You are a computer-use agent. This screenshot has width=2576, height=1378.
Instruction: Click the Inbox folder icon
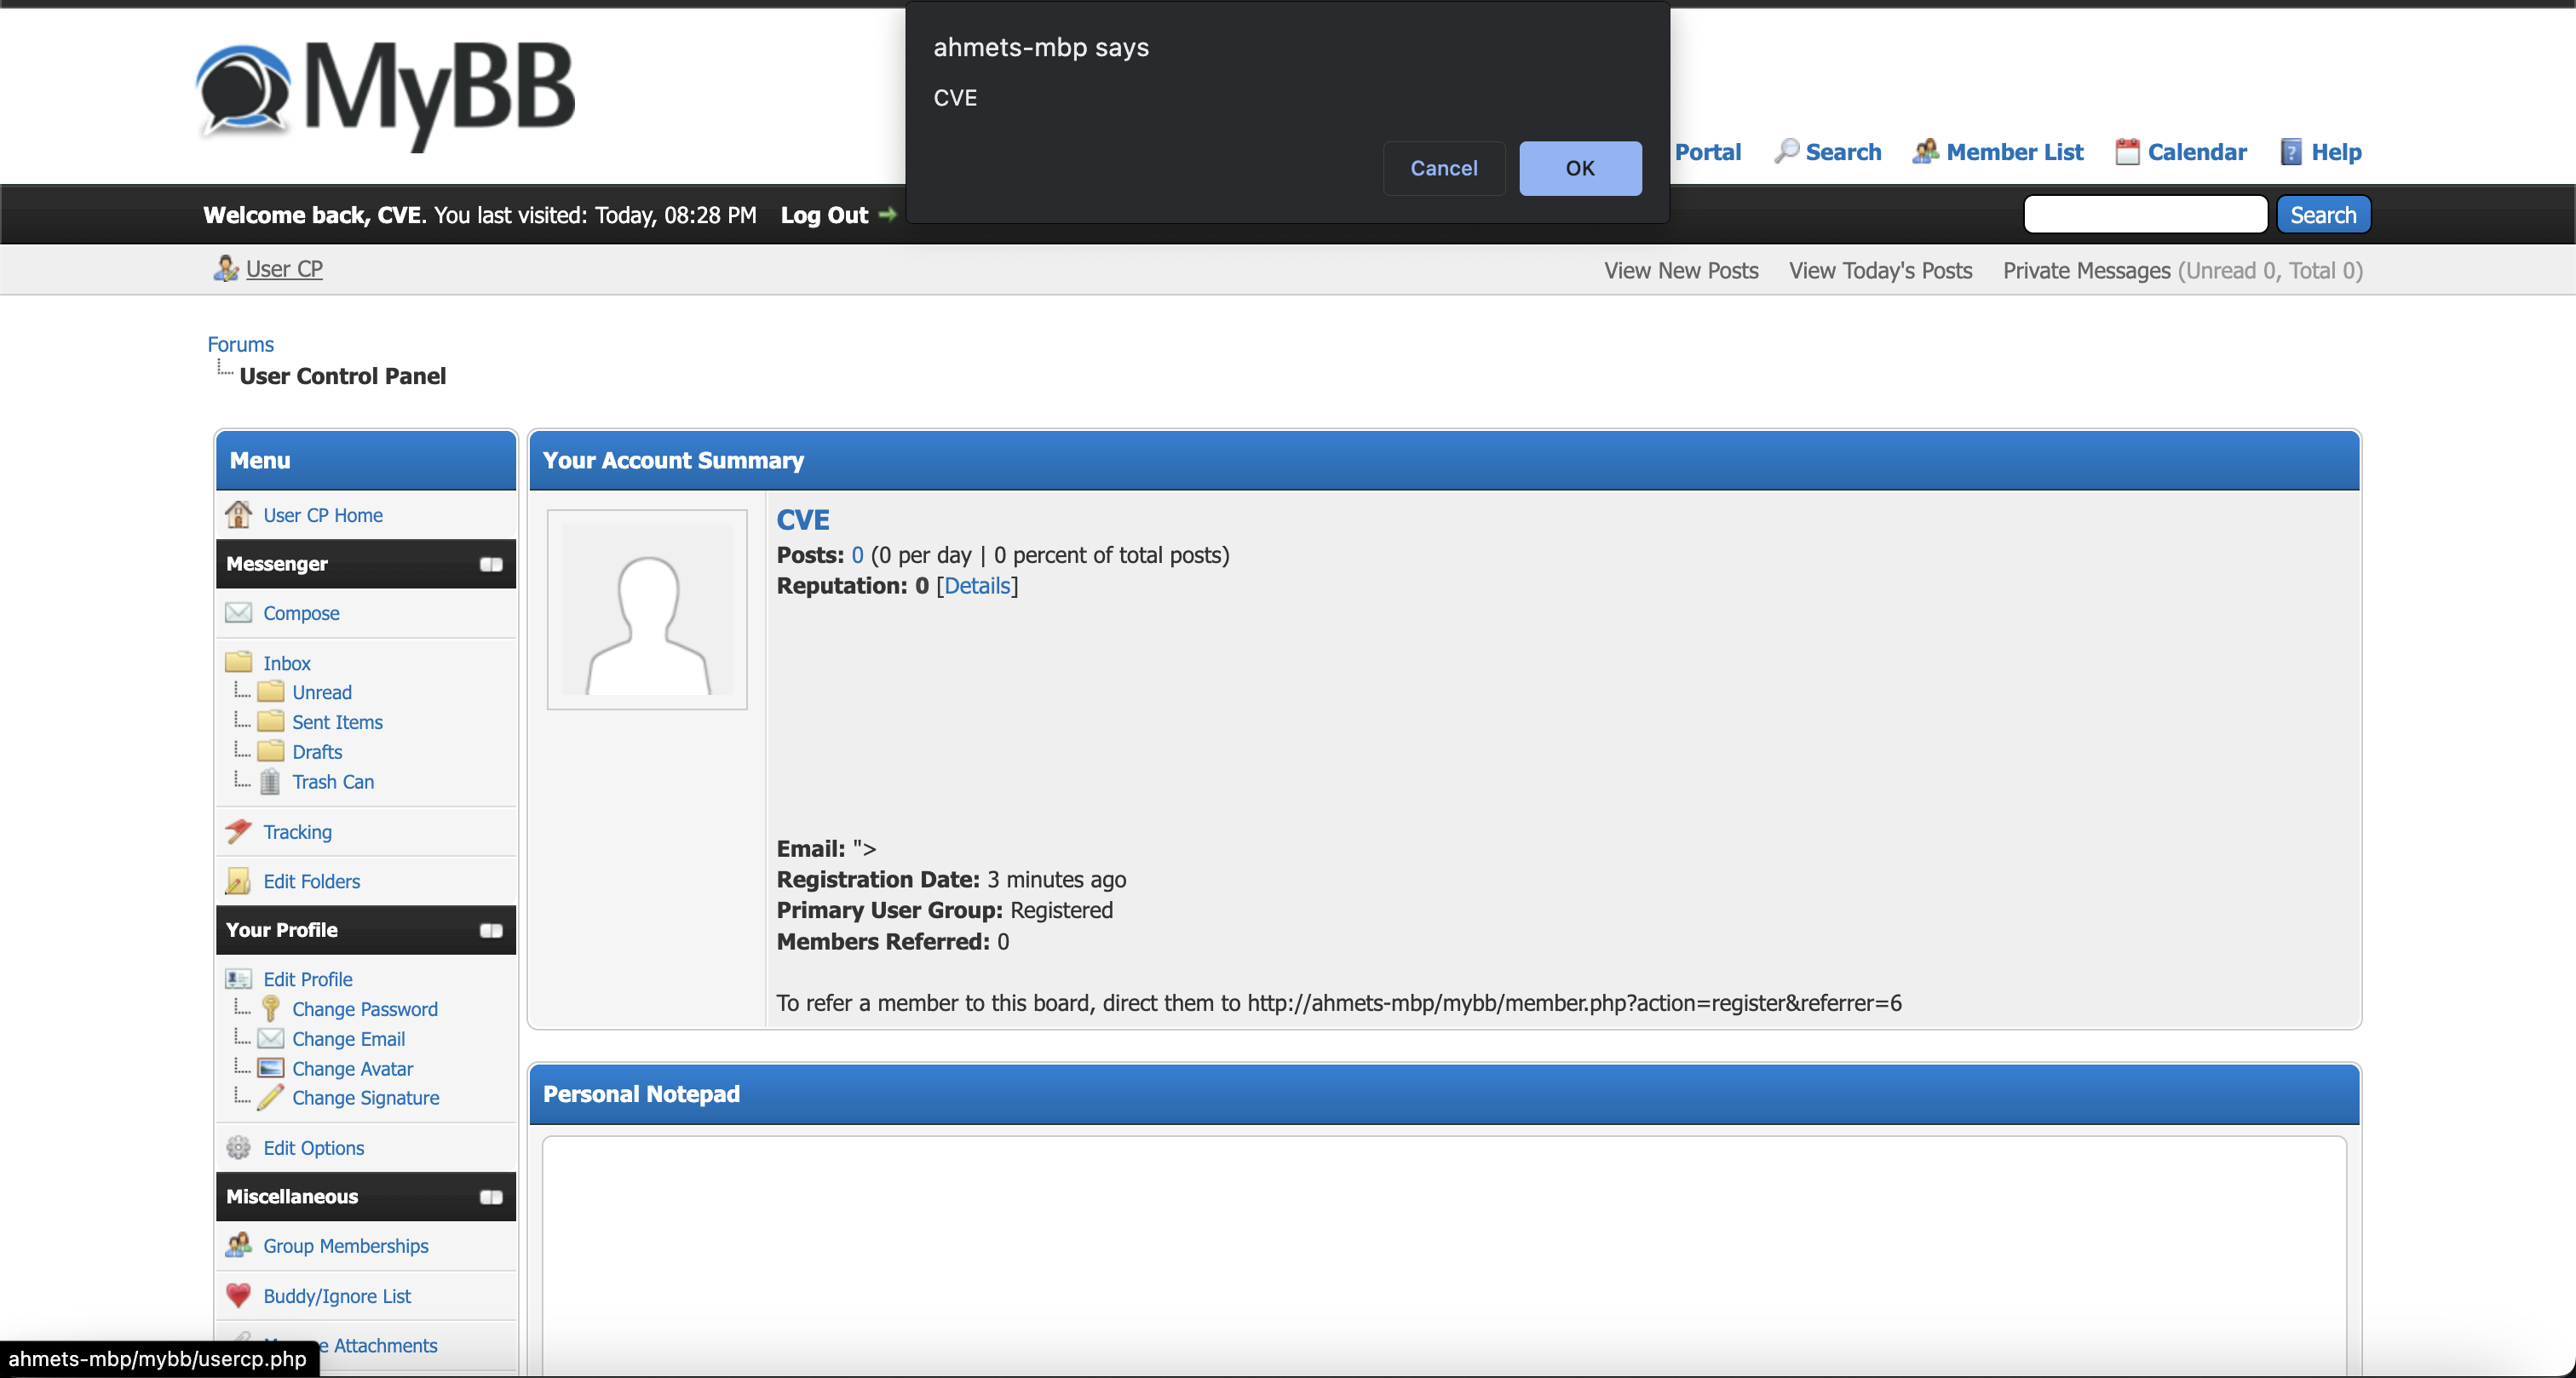(238, 661)
